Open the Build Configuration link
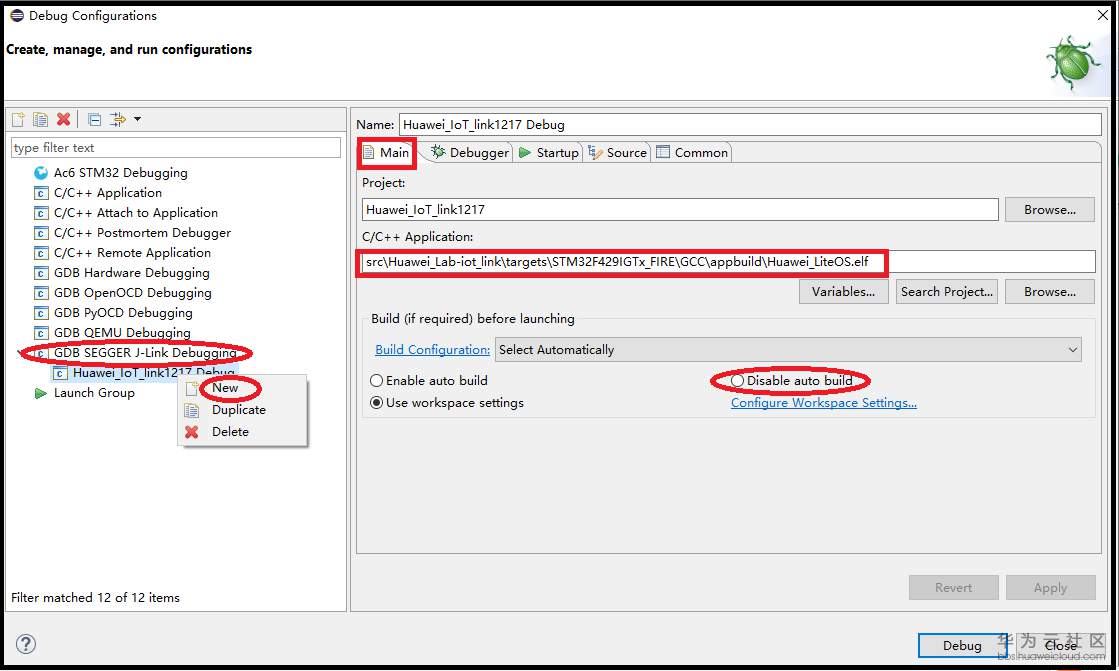 [x=432, y=350]
